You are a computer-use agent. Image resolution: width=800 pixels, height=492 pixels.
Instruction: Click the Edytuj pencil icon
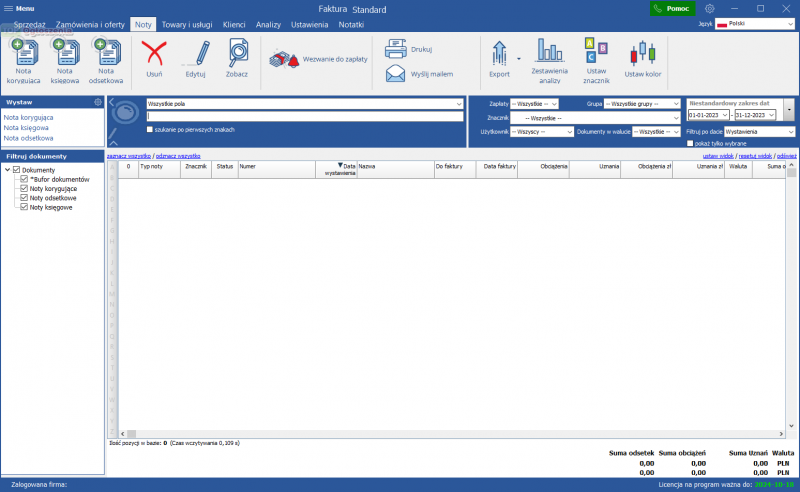pos(202,53)
